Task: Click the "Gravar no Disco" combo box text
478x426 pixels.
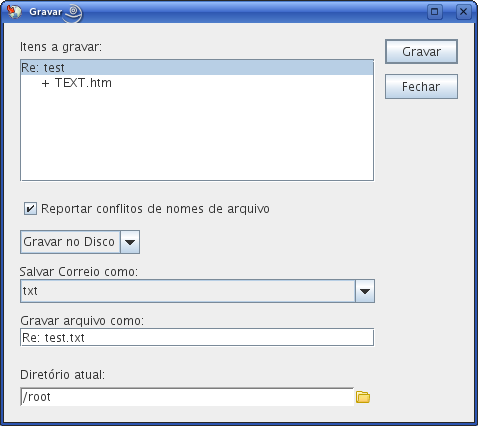Action: pyautogui.click(x=69, y=242)
